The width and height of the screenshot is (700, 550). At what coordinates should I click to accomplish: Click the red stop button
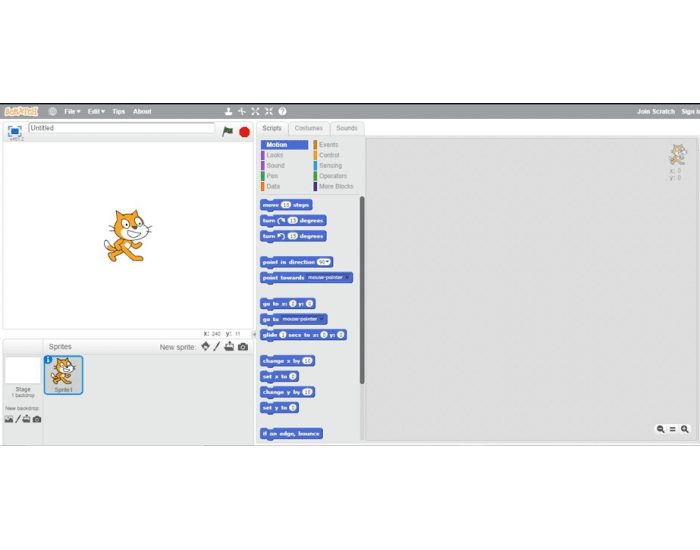[x=244, y=132]
